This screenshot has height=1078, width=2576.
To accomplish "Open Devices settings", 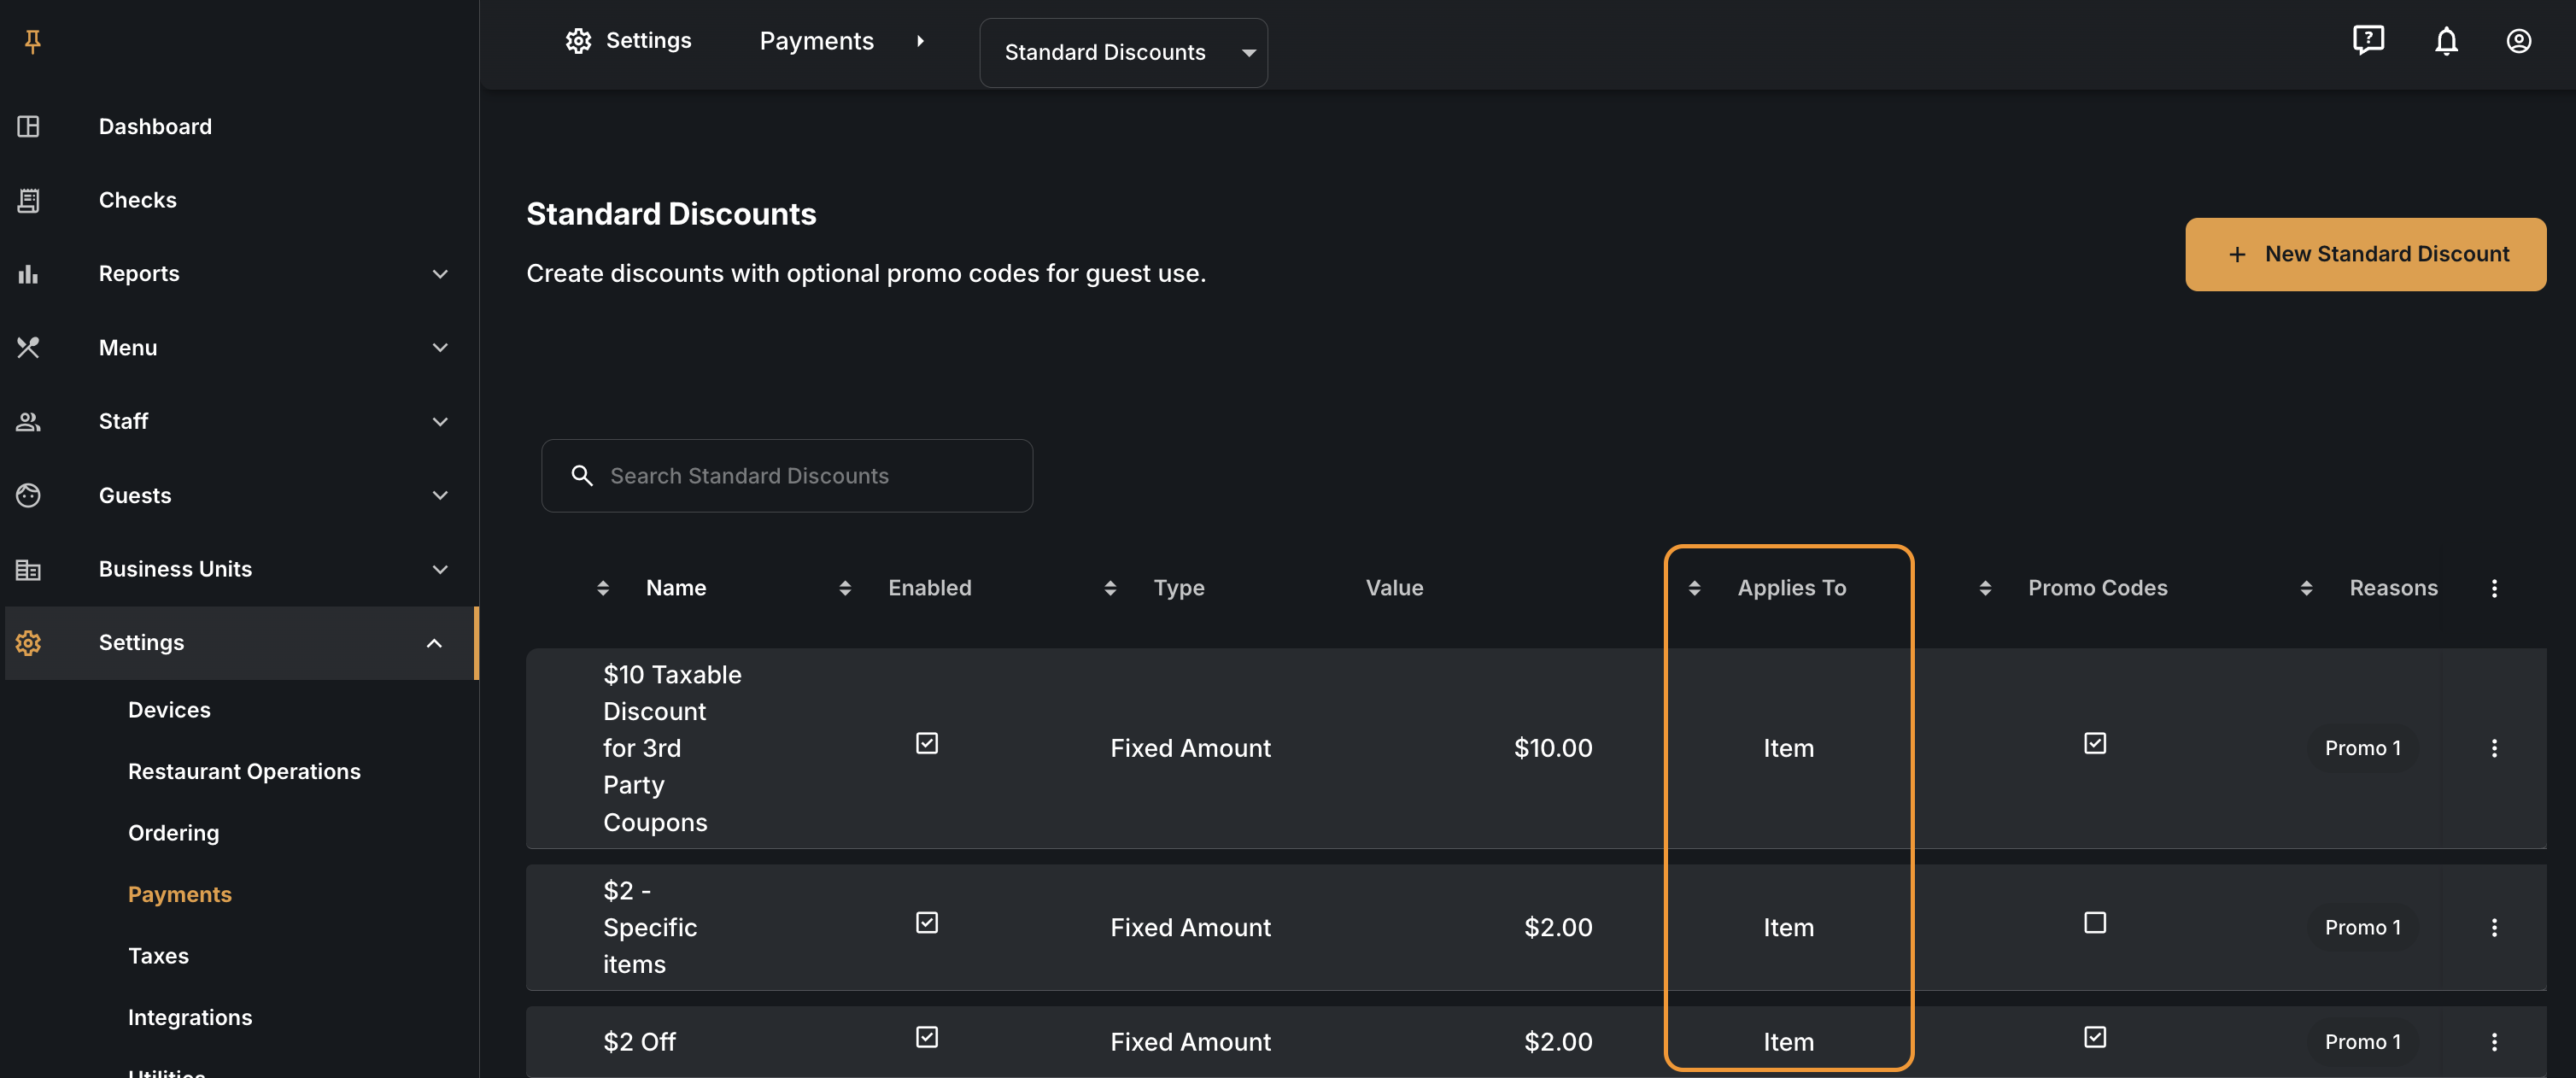I will [169, 710].
